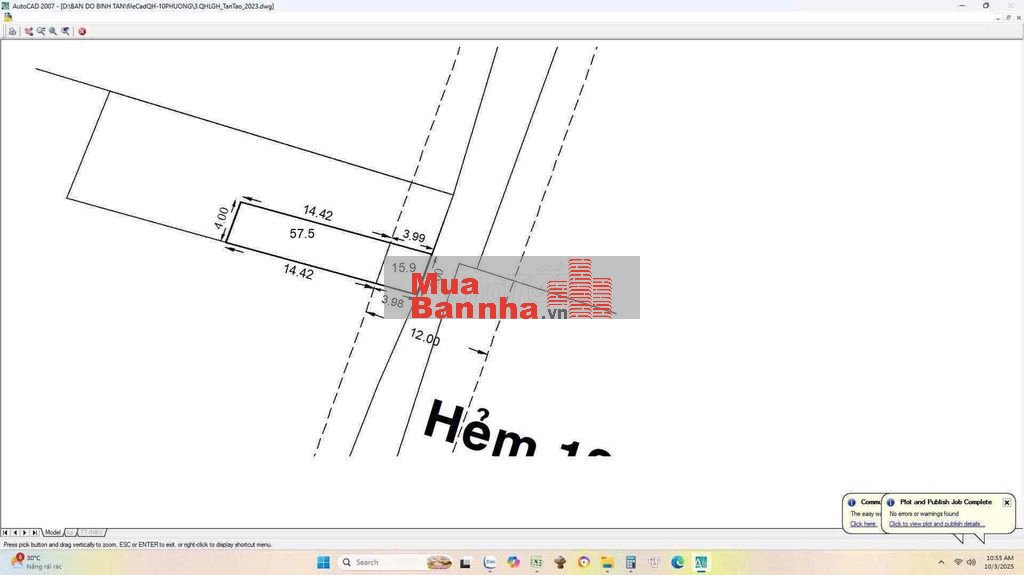This screenshot has height=575, width=1024.
Task: Click the Windows taskbar Search box
Action: point(385,562)
